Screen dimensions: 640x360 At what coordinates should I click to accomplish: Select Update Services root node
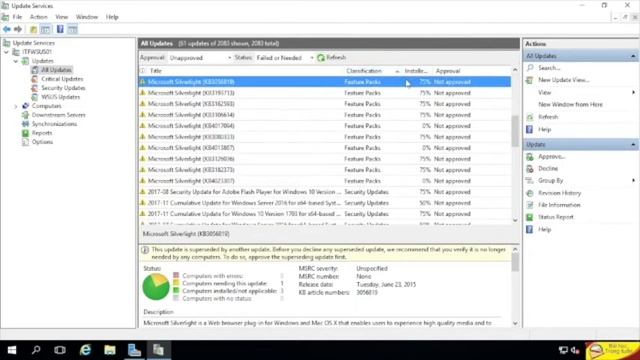[x=33, y=43]
